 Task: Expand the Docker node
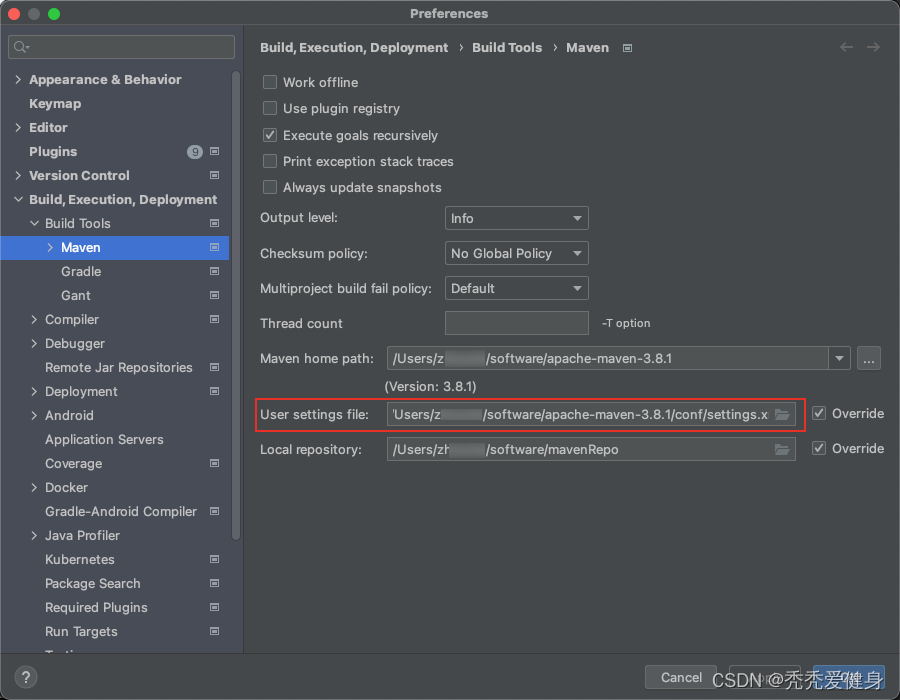pos(34,487)
